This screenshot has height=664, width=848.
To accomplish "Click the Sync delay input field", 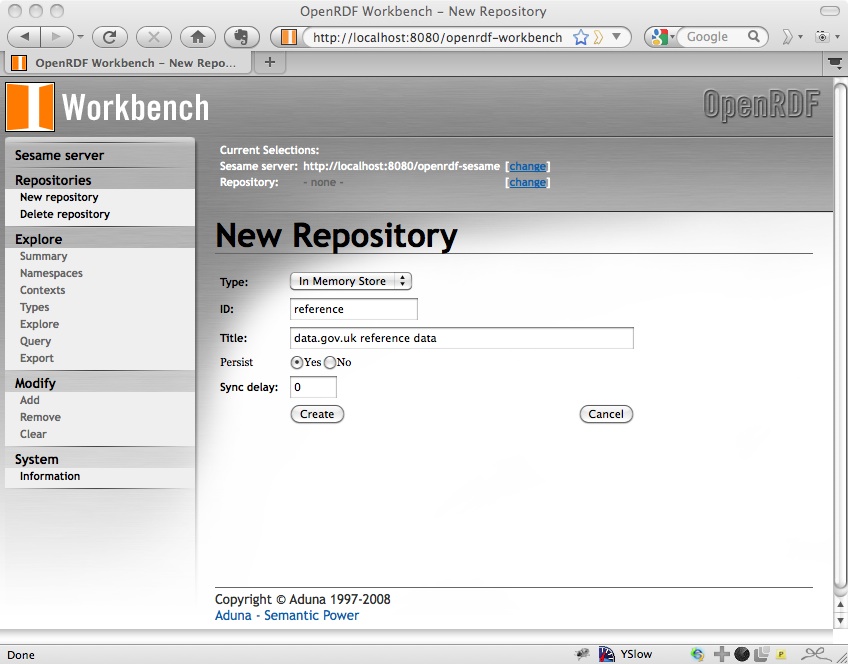I will tap(313, 387).
